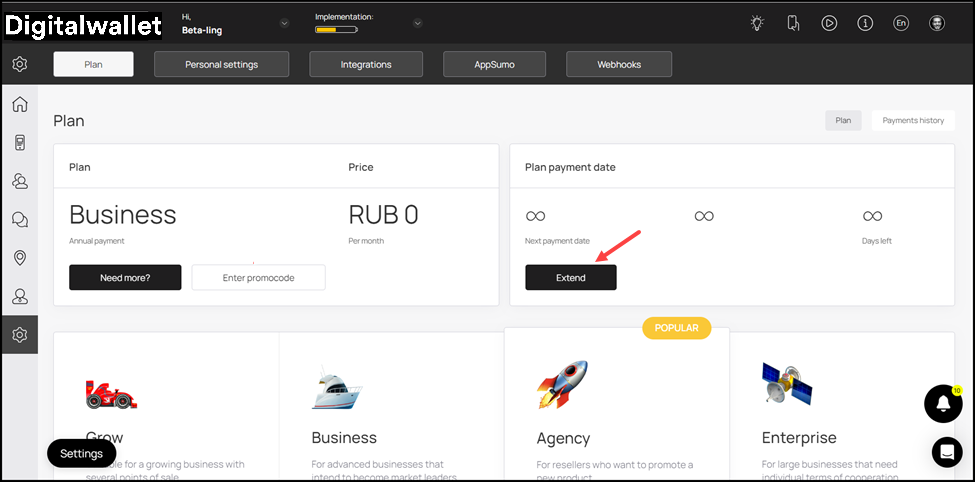Open the user avatar profile icon
This screenshot has height=482, width=975.
pos(937,23)
